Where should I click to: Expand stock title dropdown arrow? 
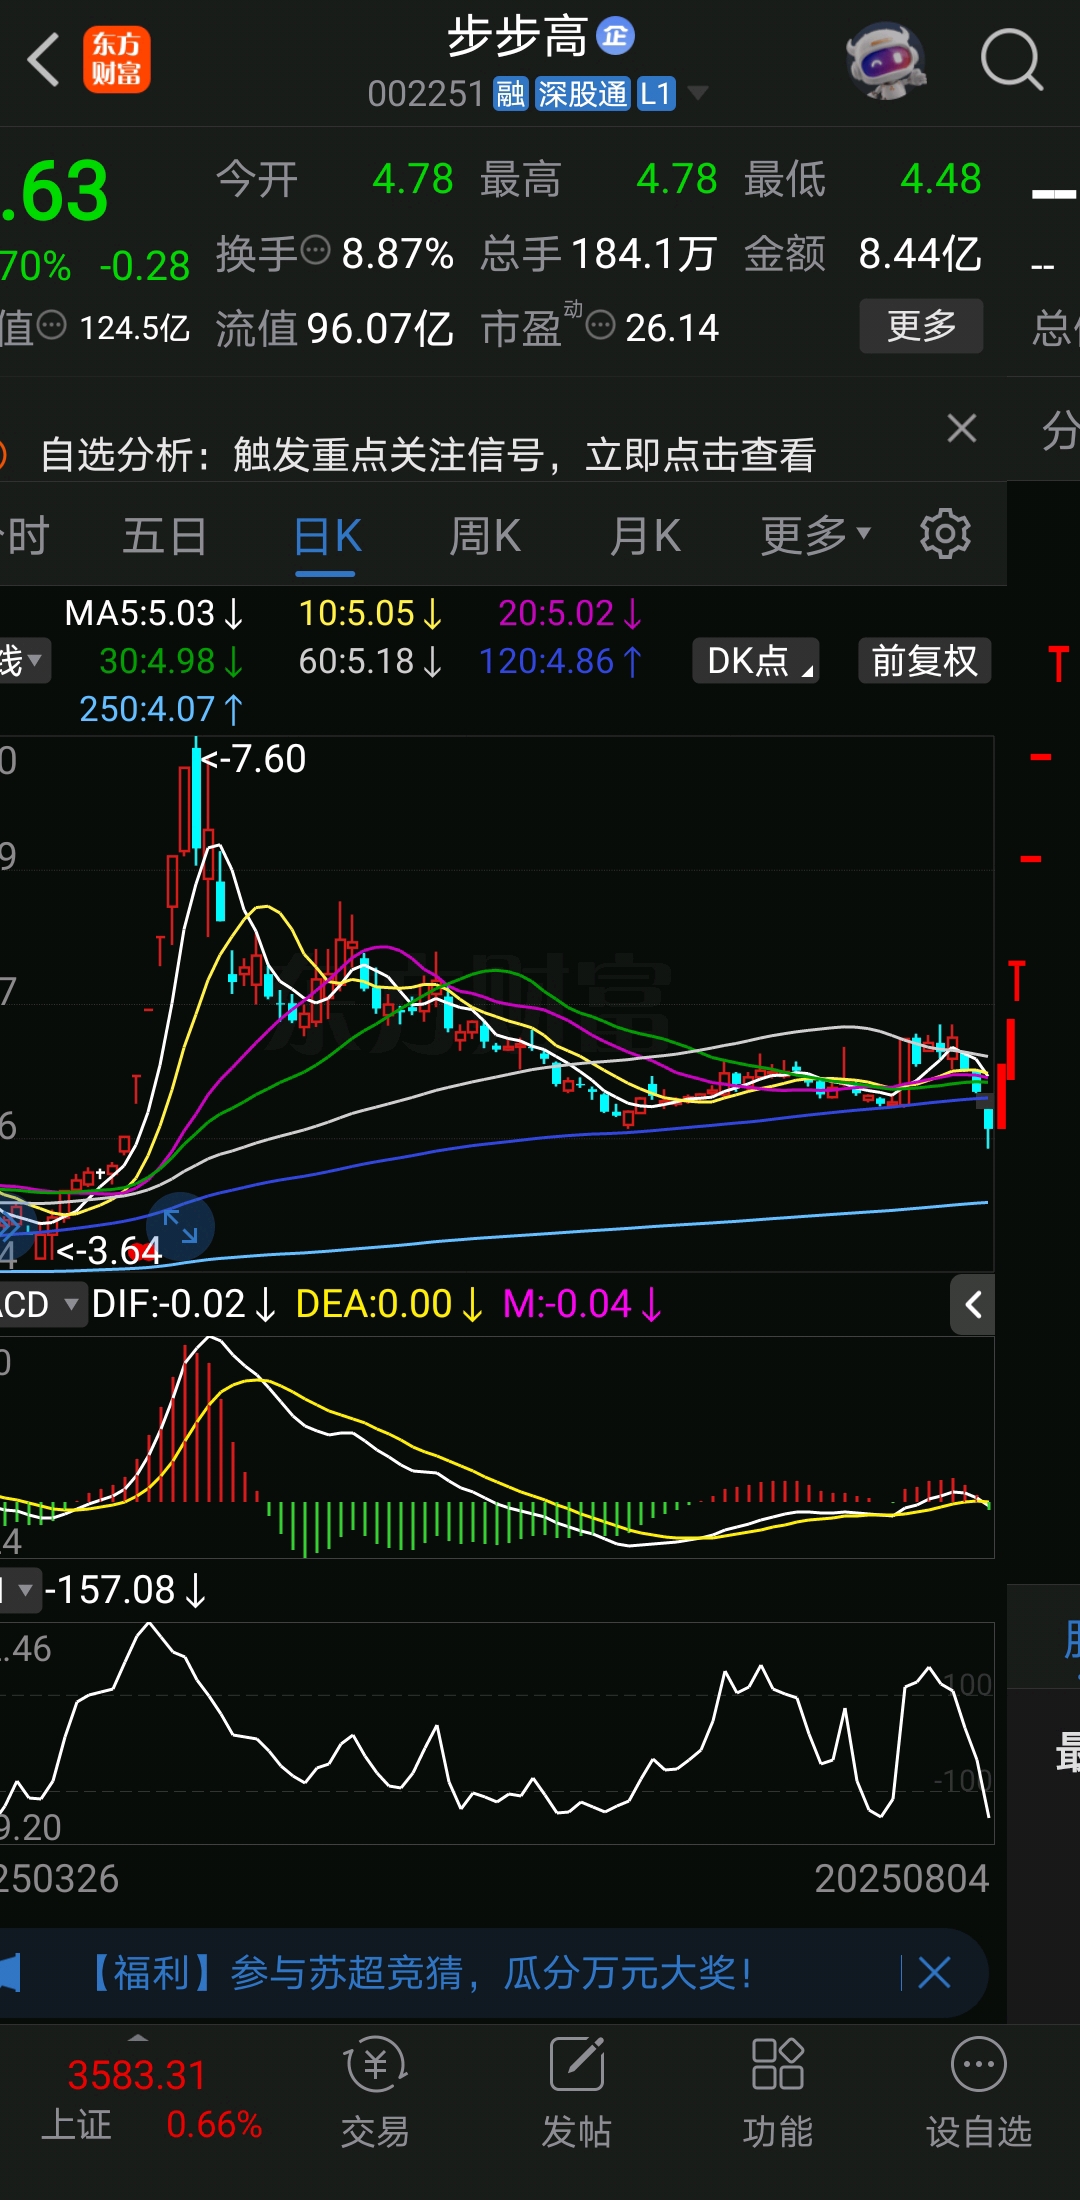coord(698,93)
